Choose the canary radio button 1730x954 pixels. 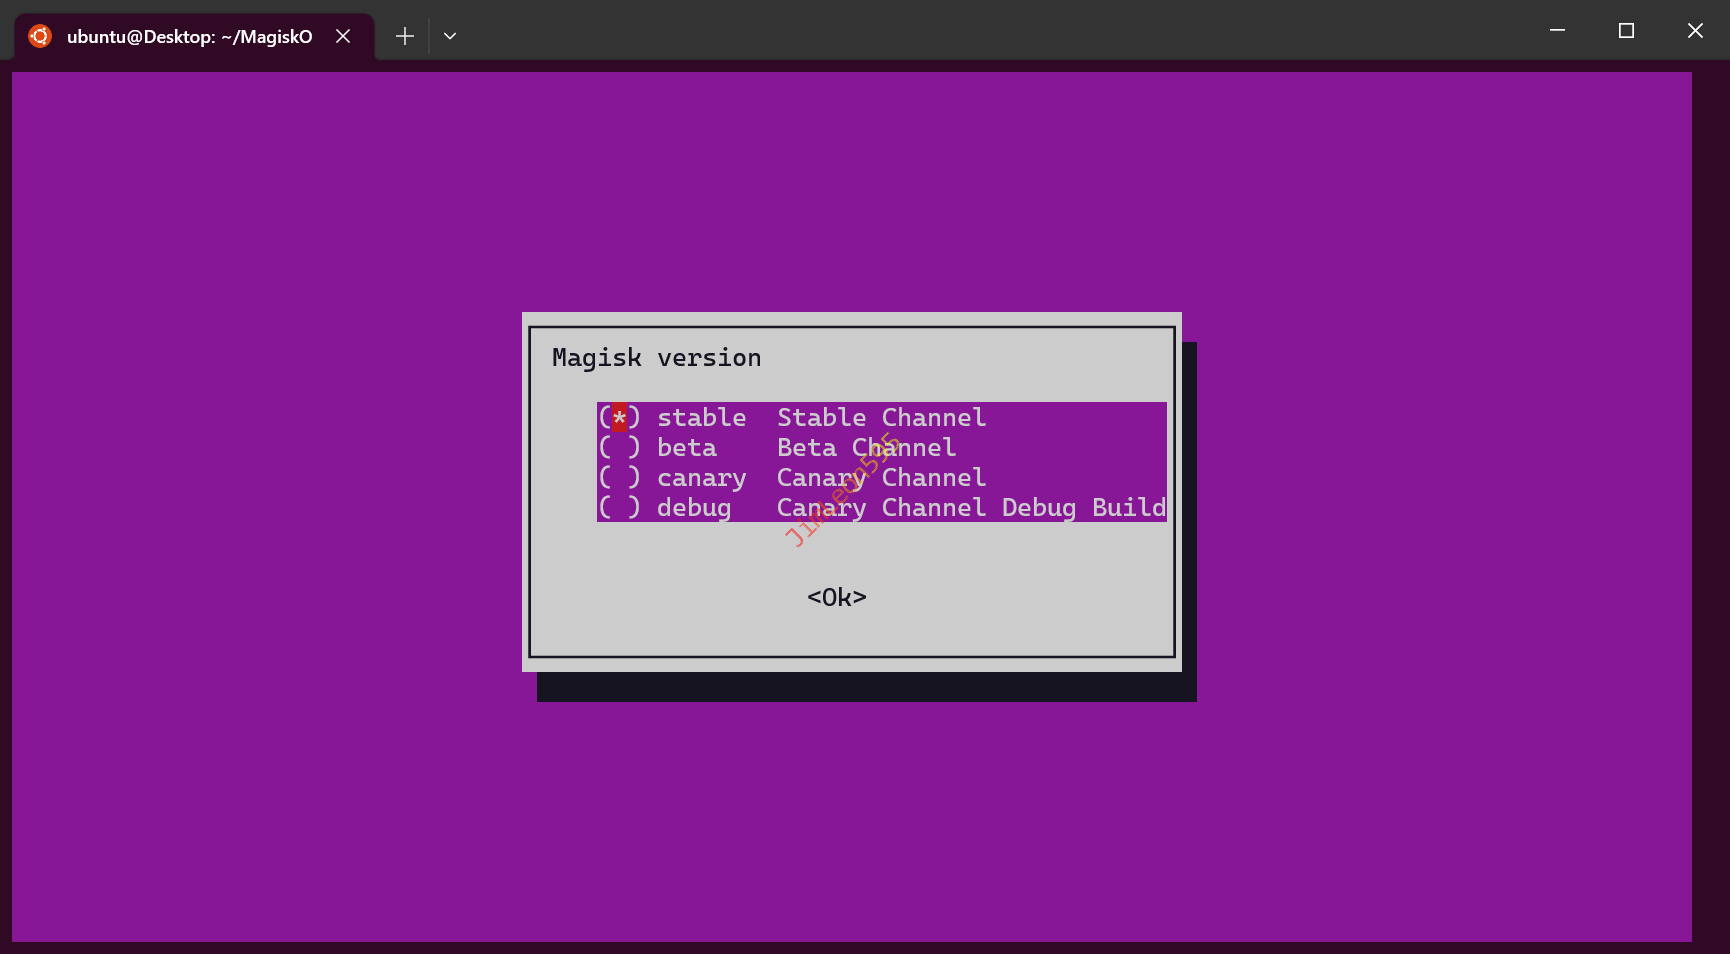[619, 478]
